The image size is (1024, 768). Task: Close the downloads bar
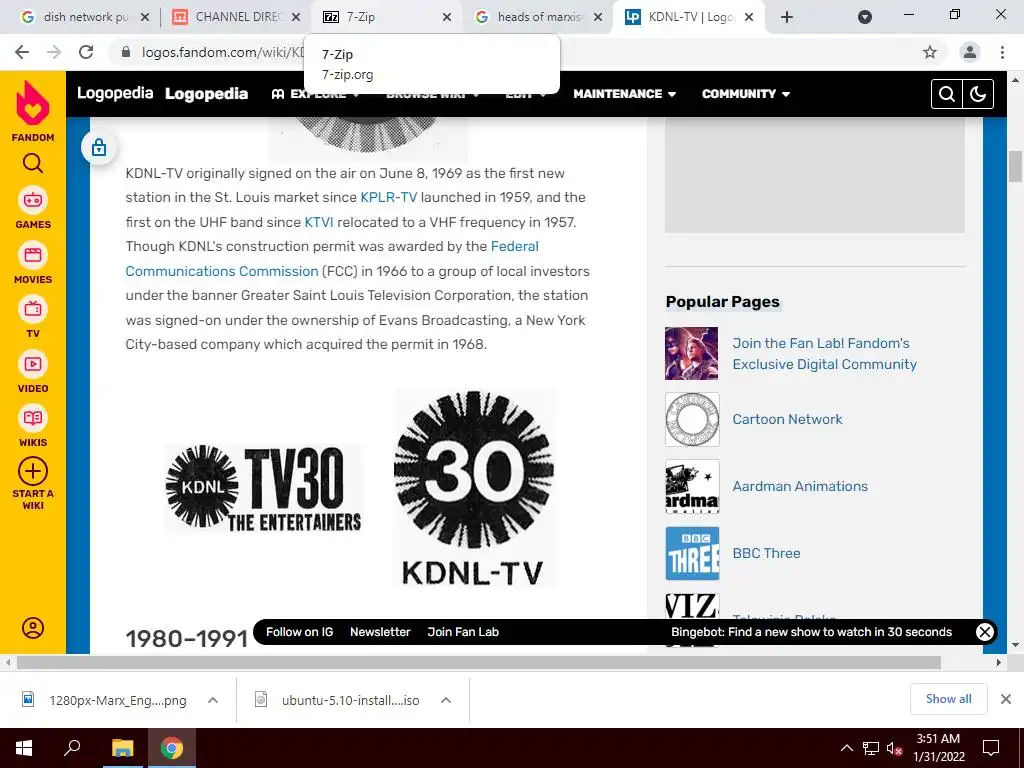point(1006,699)
